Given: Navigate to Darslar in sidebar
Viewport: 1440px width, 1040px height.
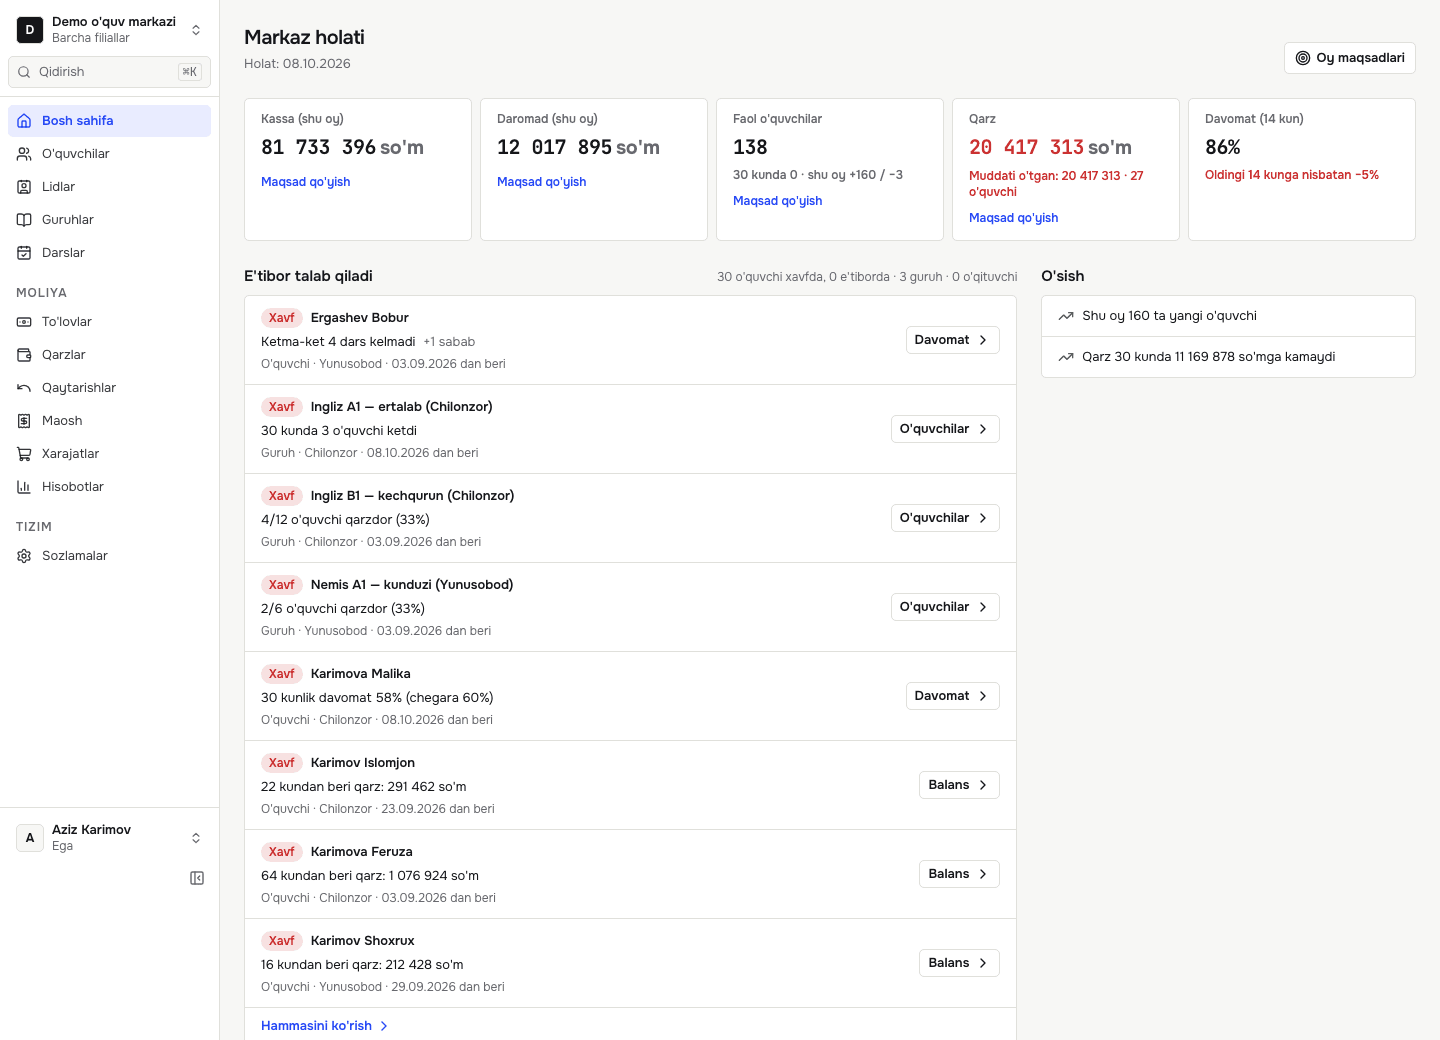Looking at the screenshot, I should click(x=110, y=253).
